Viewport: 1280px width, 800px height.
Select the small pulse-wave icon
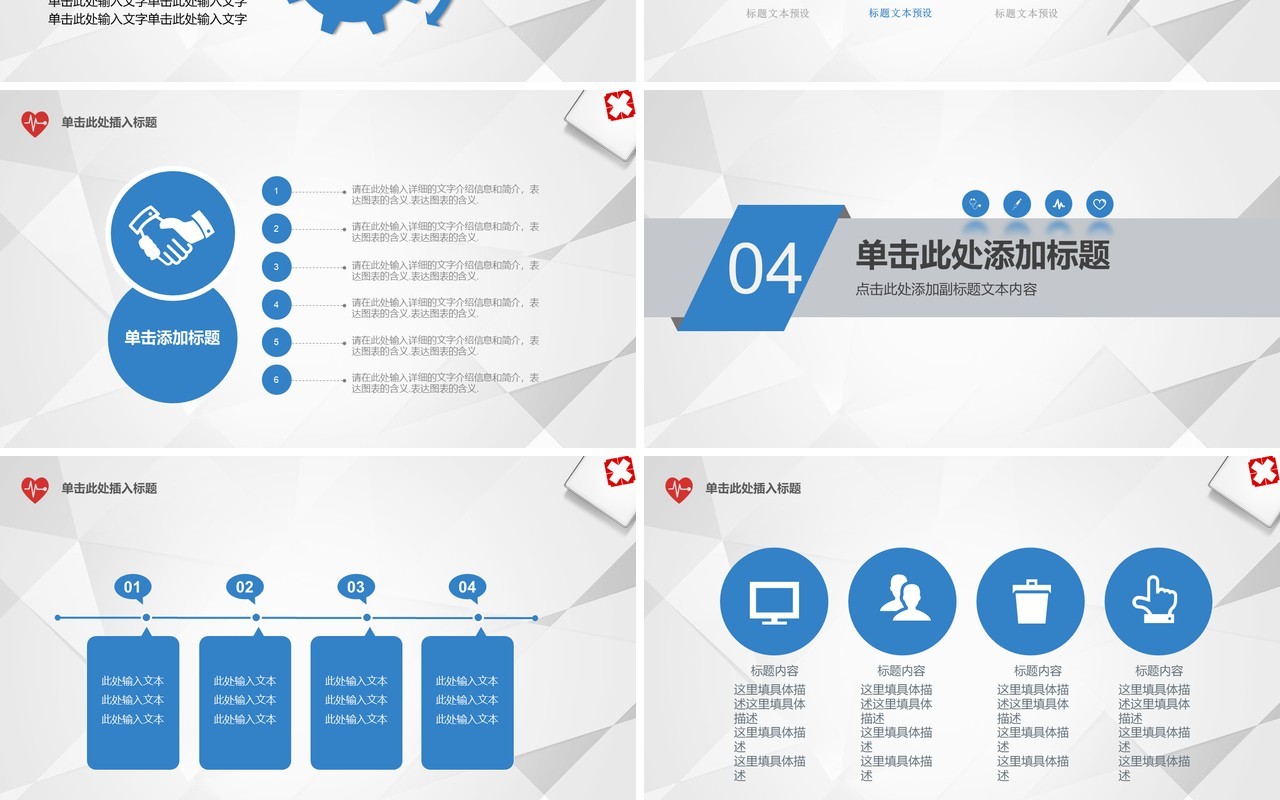coord(1059,204)
